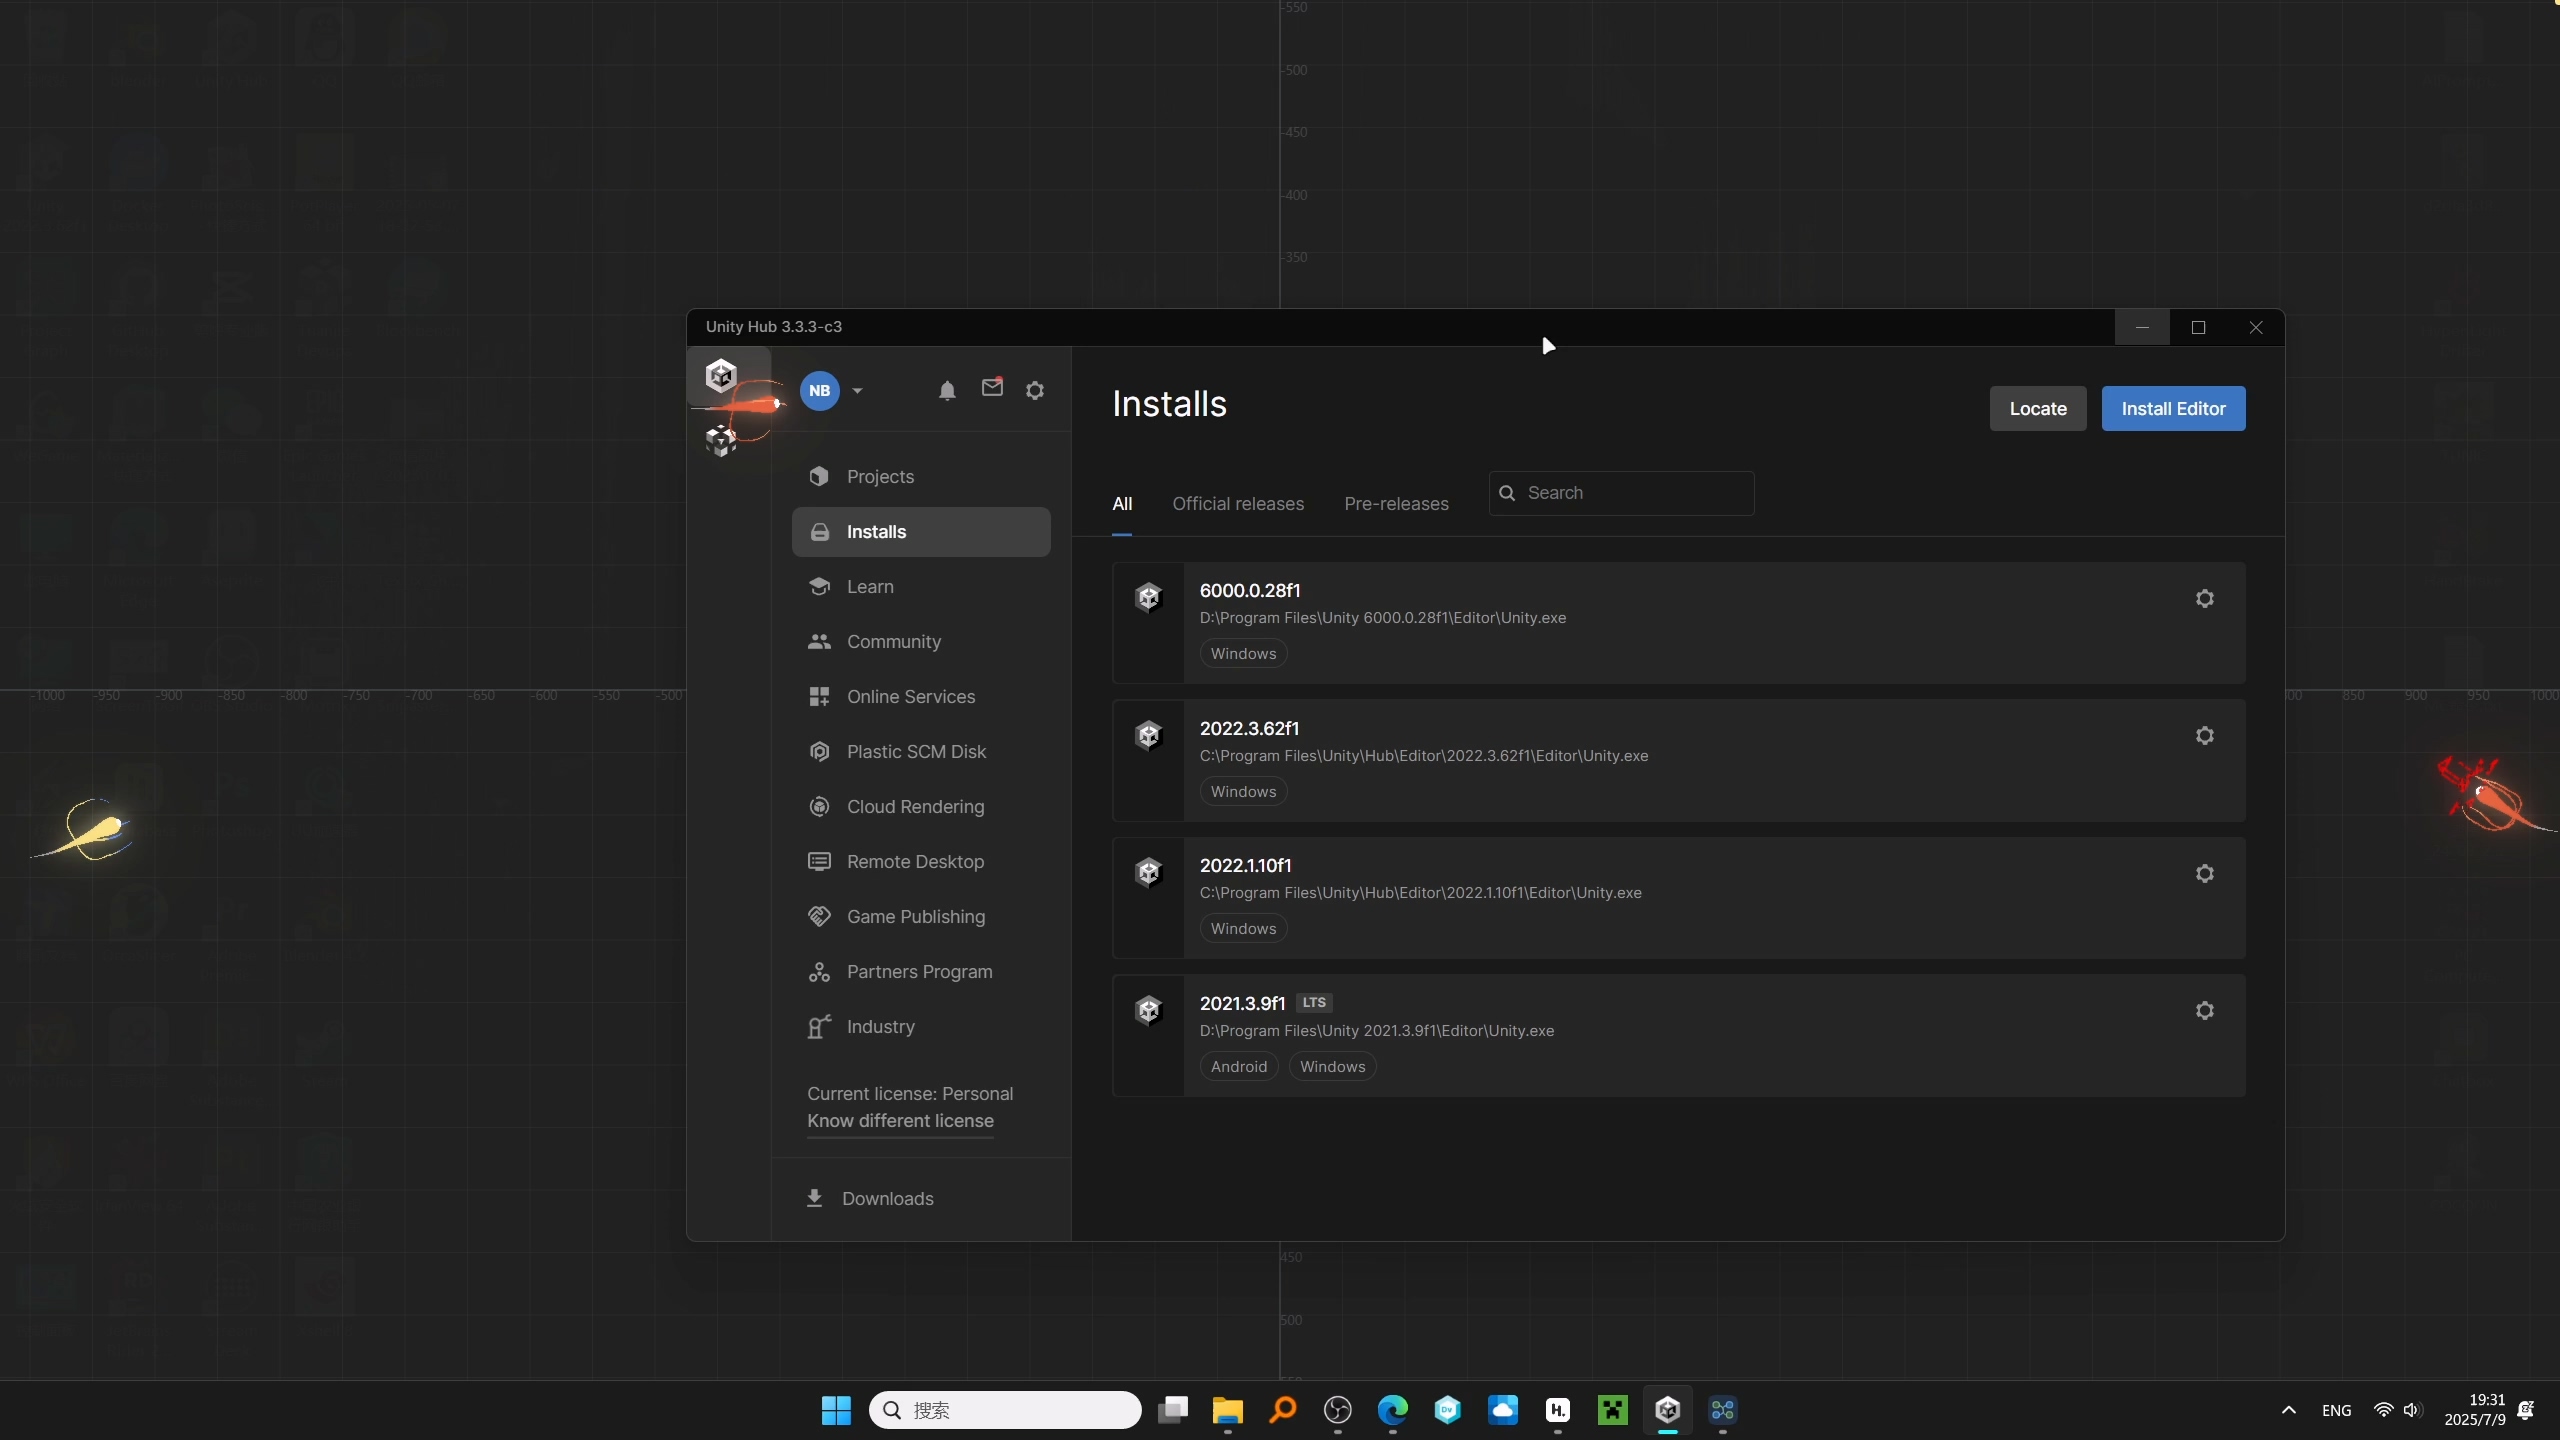Image resolution: width=2560 pixels, height=1440 pixels.
Task: Go to the Community section
Action: [921, 642]
